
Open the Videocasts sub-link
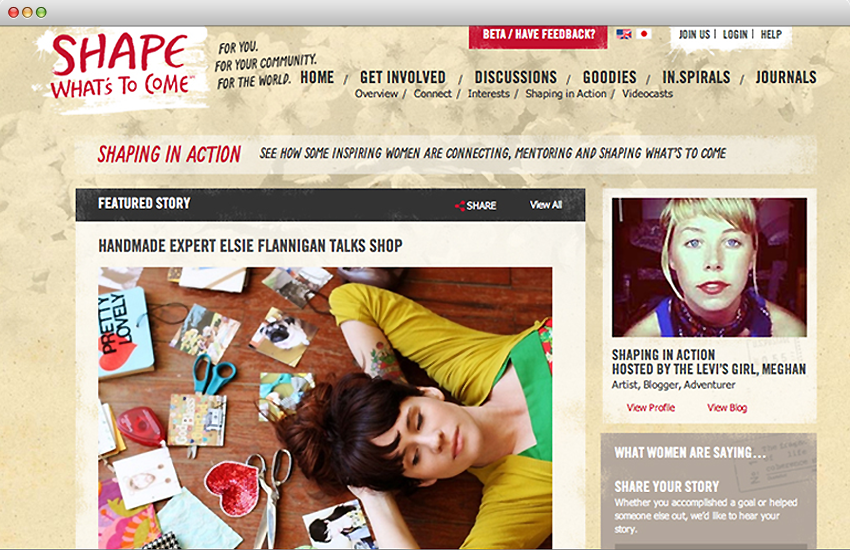click(x=647, y=94)
